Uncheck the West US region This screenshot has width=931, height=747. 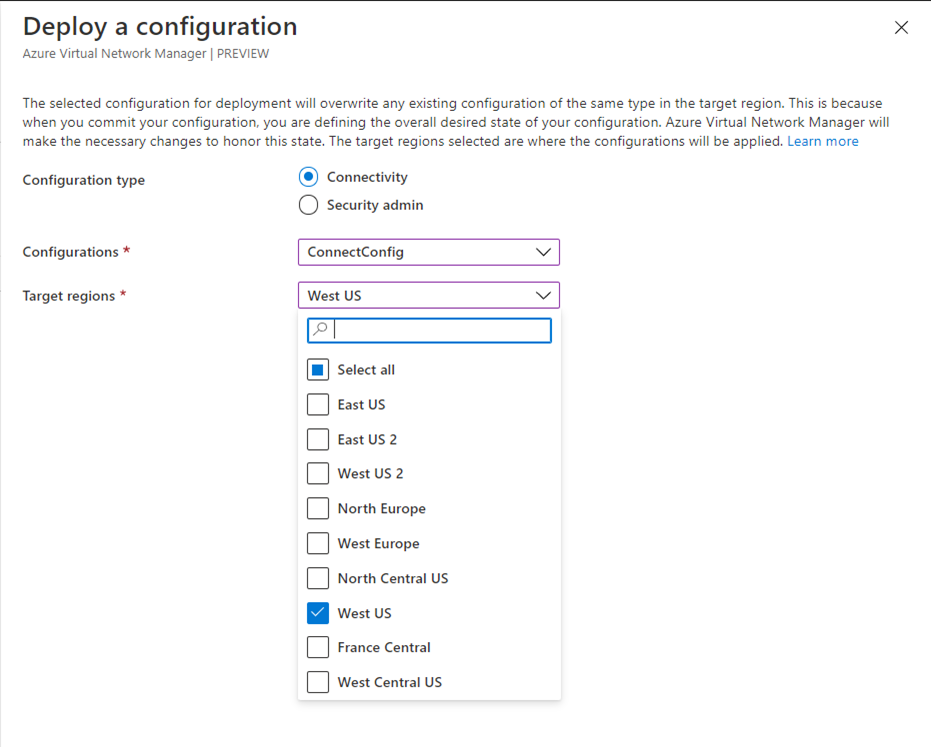click(318, 613)
